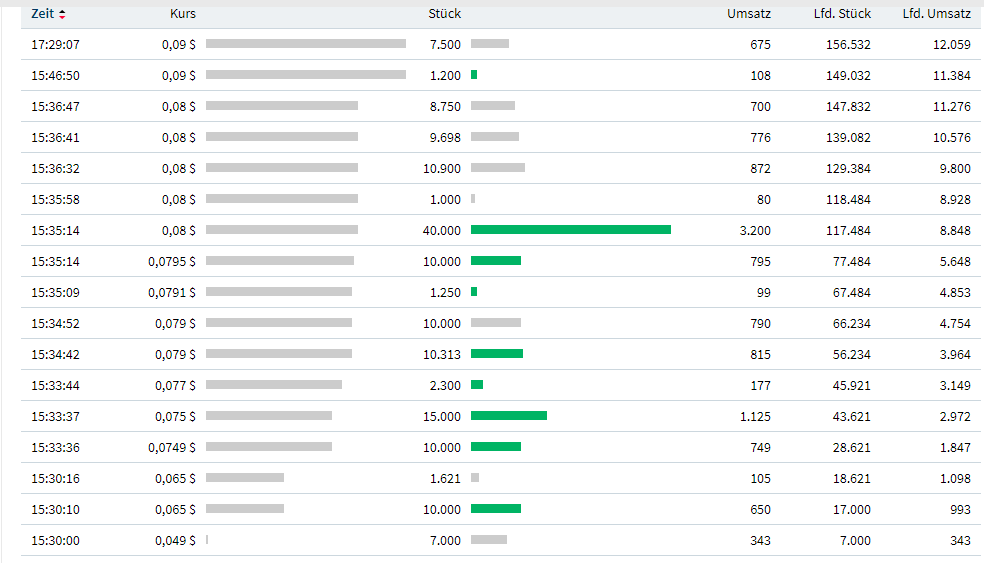This screenshot has width=984, height=563.
Task: Click the Umsatz value 3.200
Action: click(754, 230)
